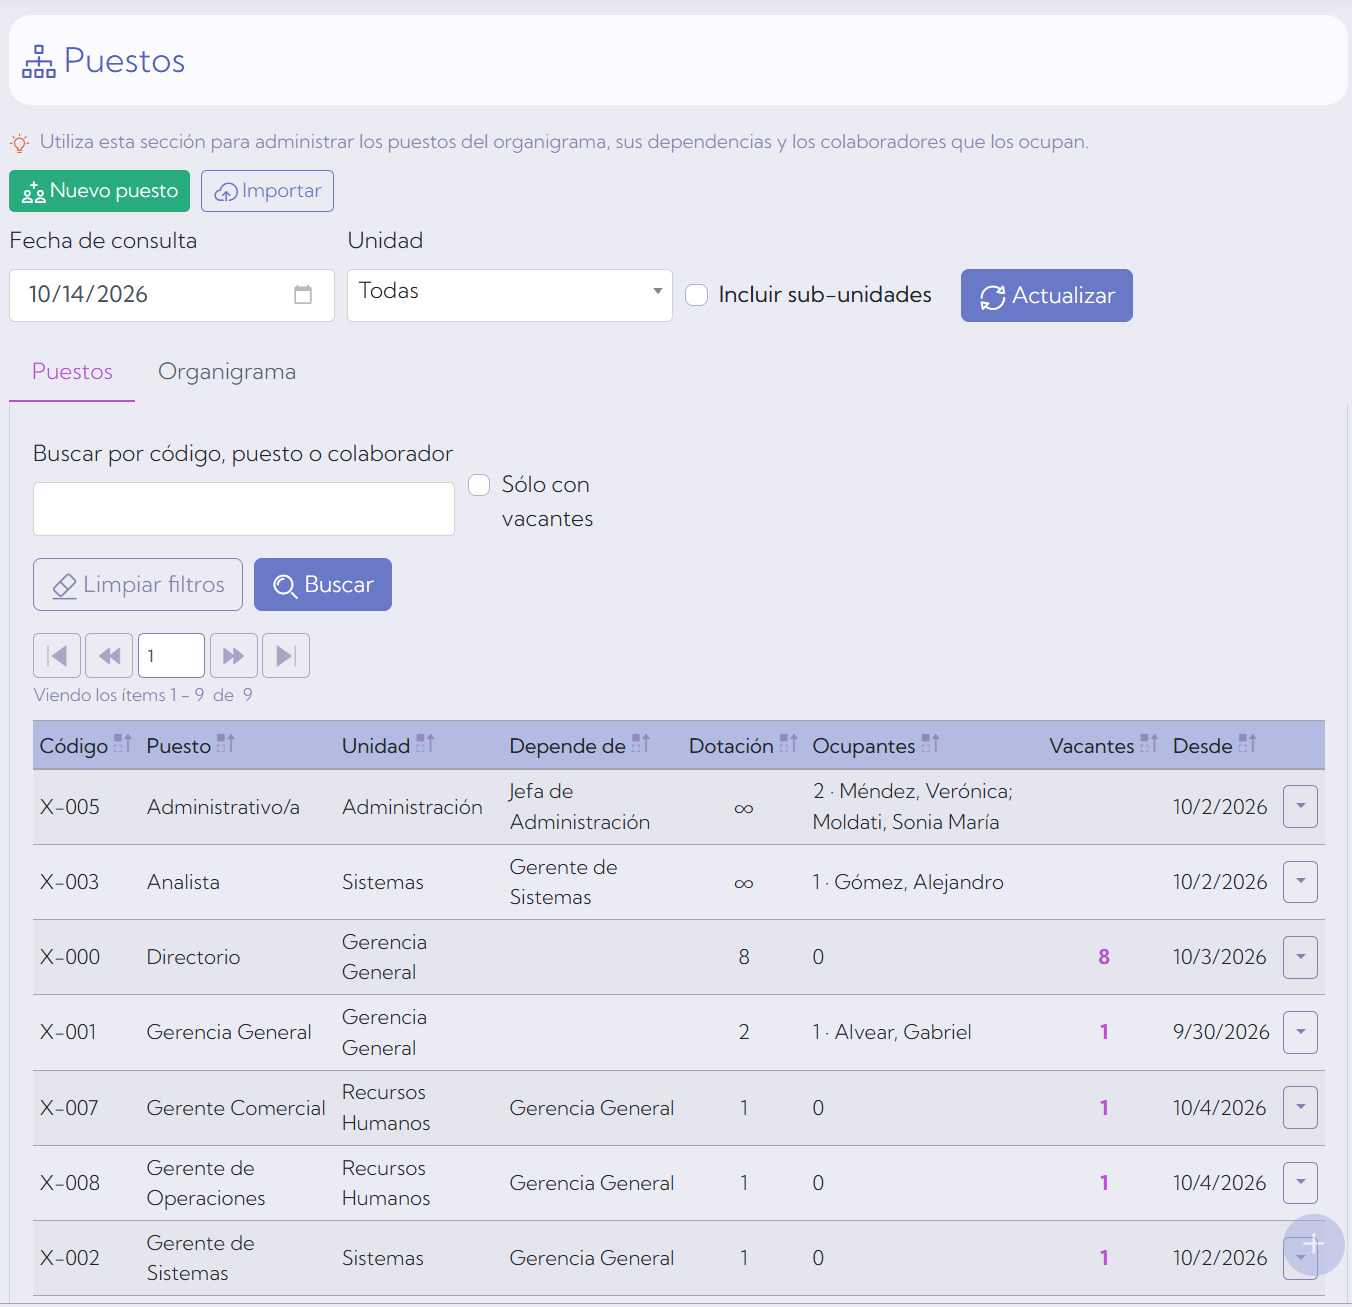The image size is (1352, 1307).
Task: Sort table by Vacantes column
Action: coord(1149,744)
